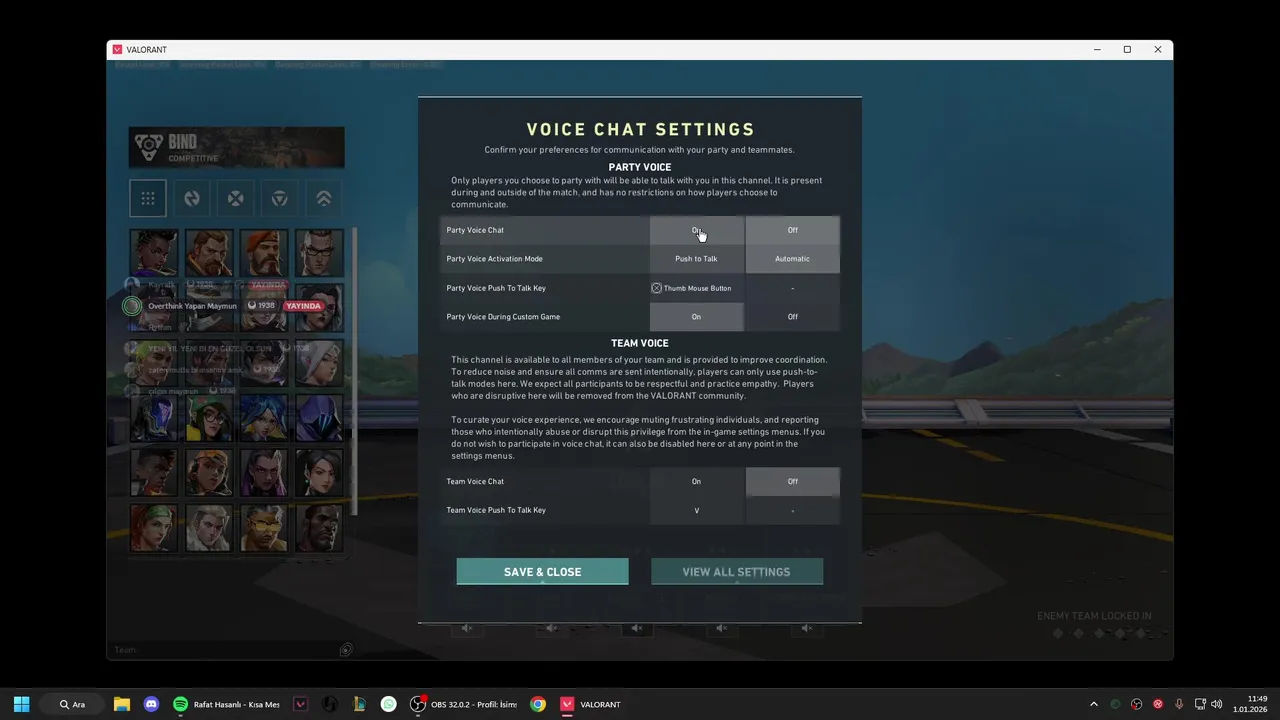Open network settings tray icon

coord(1201,704)
